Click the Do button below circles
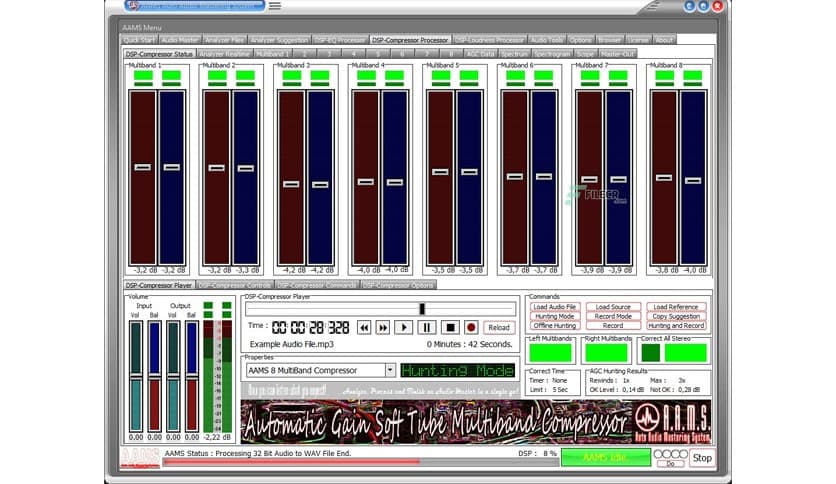The height and width of the screenshot is (484, 836). (671, 464)
